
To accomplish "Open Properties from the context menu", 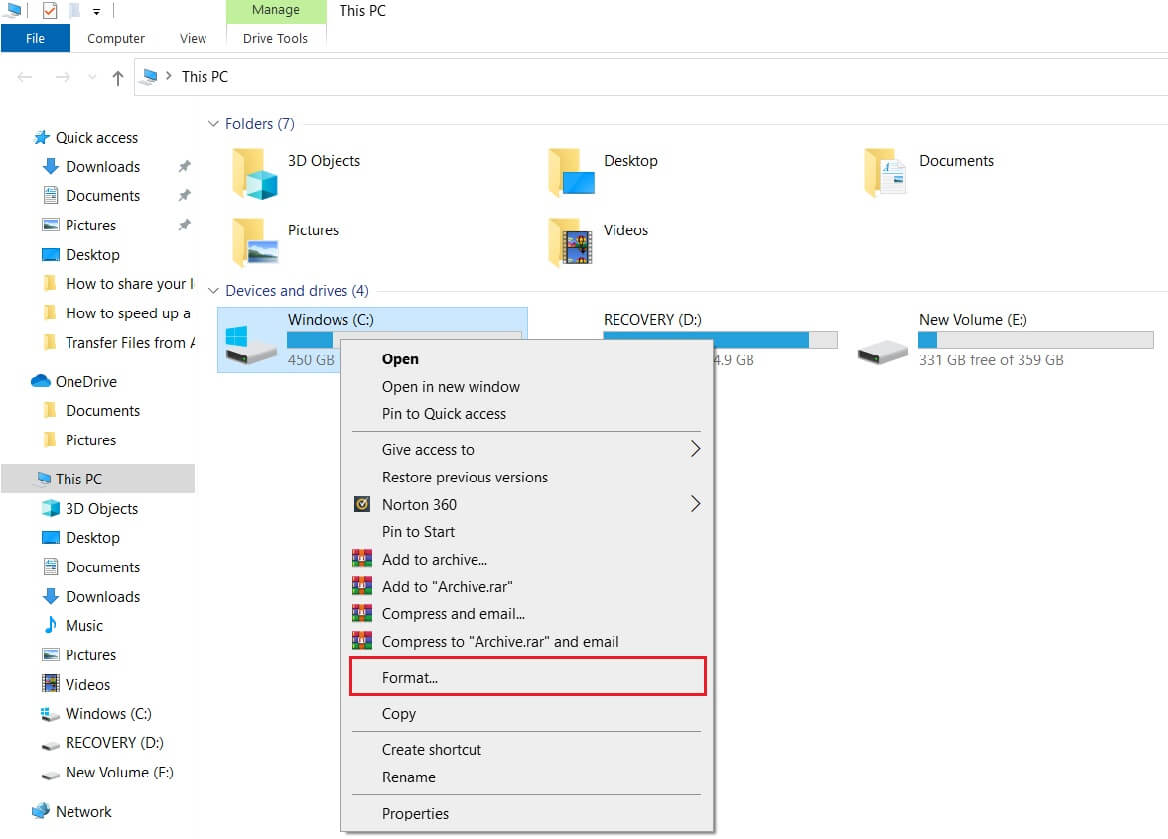I will 527,814.
